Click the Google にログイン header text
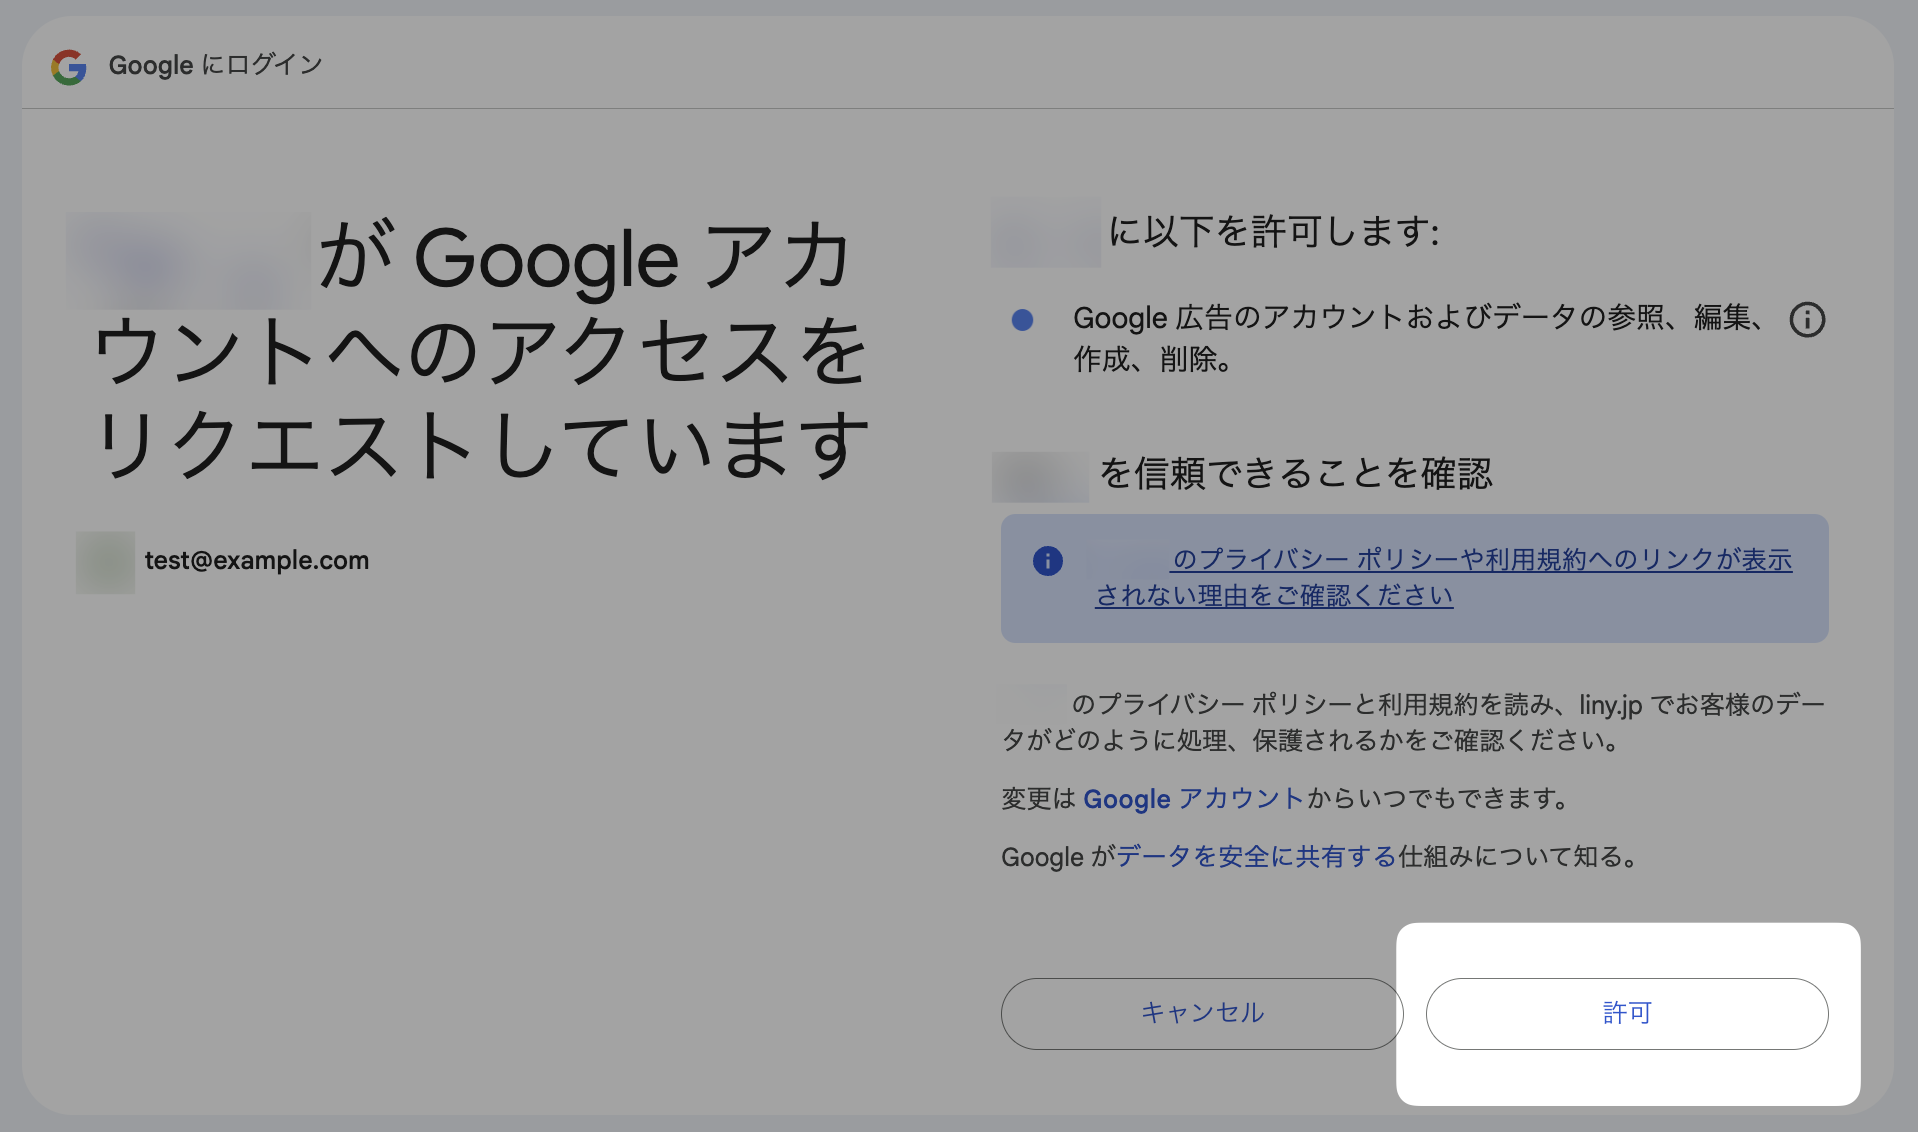 215,65
